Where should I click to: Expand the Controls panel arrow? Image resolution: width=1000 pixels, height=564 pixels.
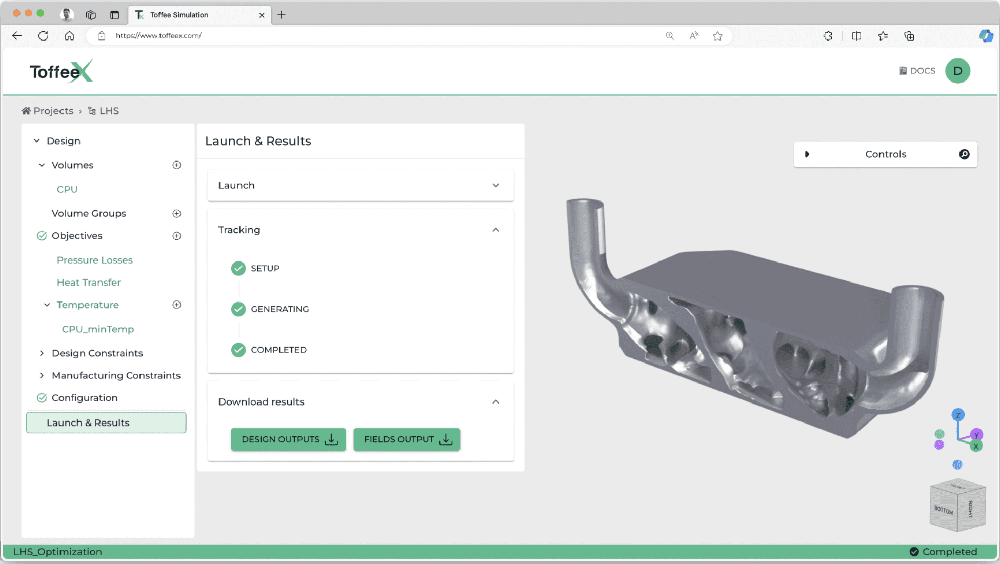click(x=807, y=154)
